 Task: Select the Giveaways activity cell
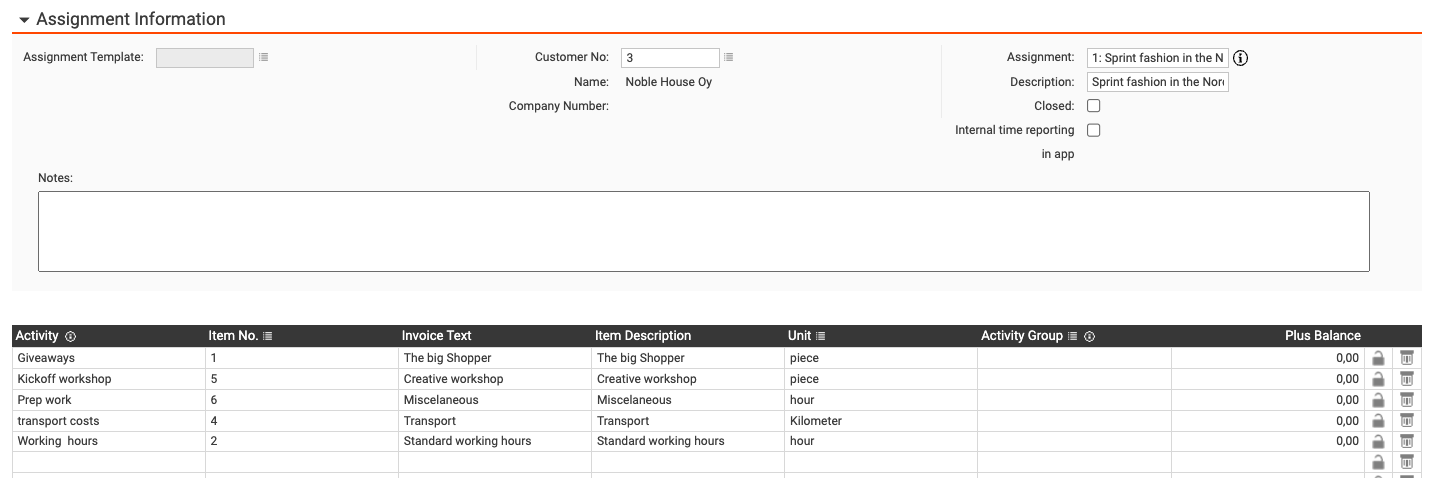pyautogui.click(x=108, y=358)
